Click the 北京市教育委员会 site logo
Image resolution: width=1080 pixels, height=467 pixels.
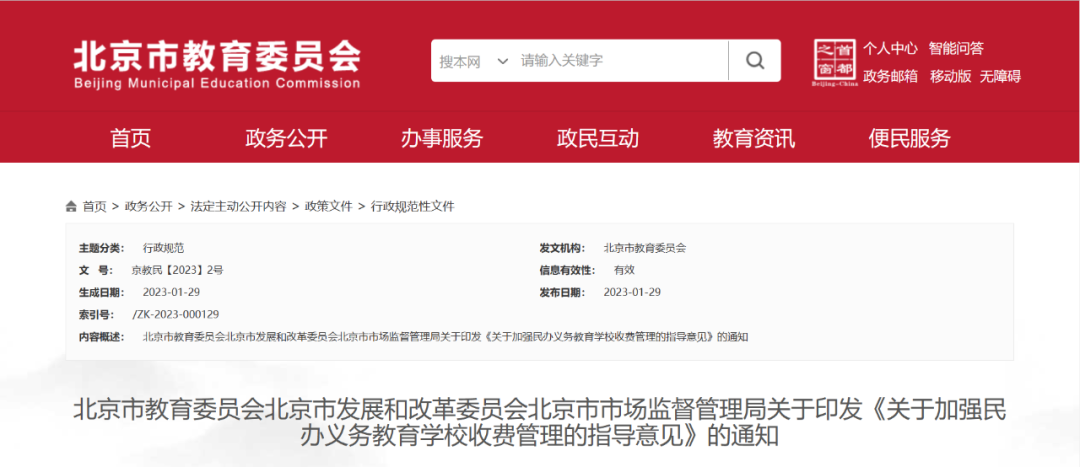217,64
